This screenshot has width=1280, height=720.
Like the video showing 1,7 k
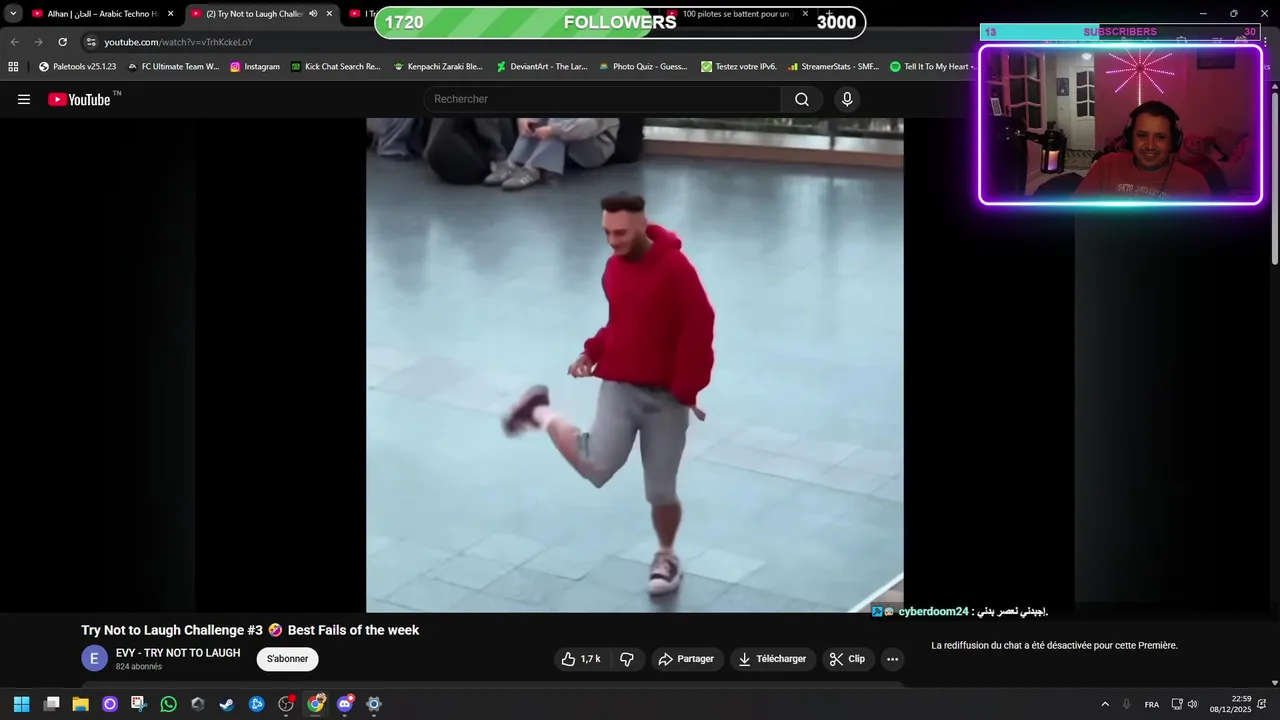click(581, 659)
